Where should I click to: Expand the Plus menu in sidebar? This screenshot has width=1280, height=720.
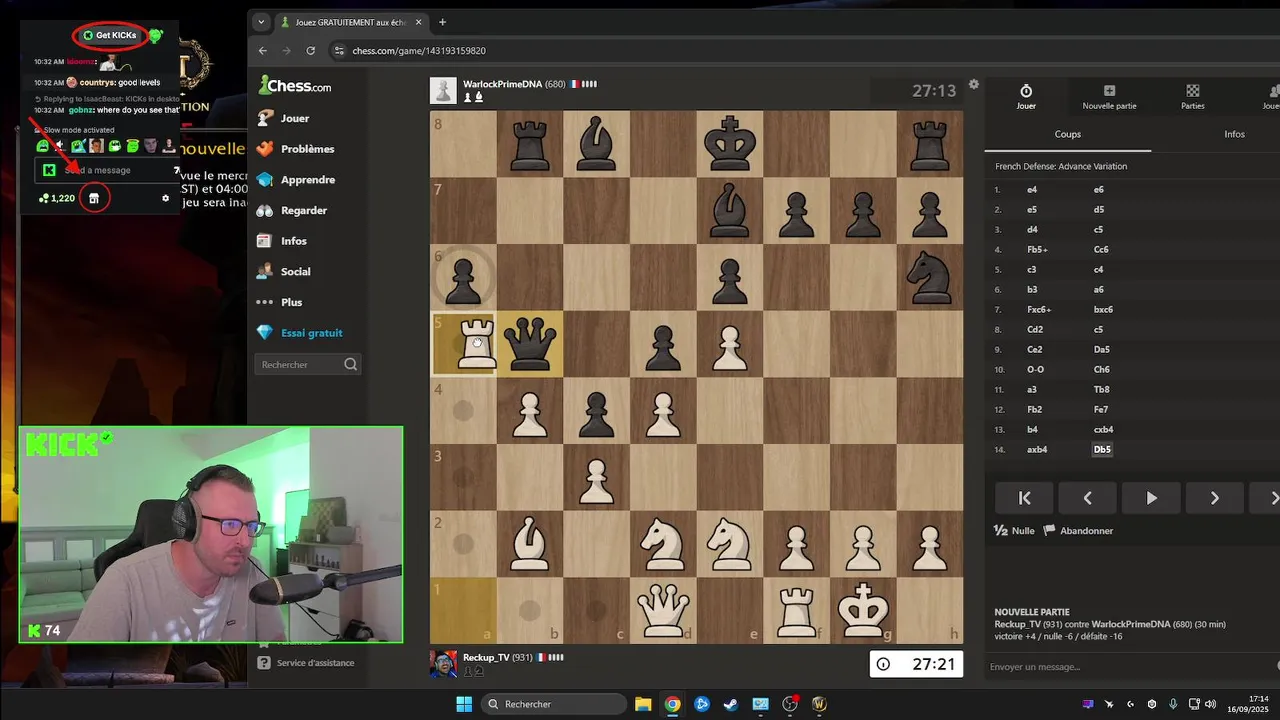(280, 302)
